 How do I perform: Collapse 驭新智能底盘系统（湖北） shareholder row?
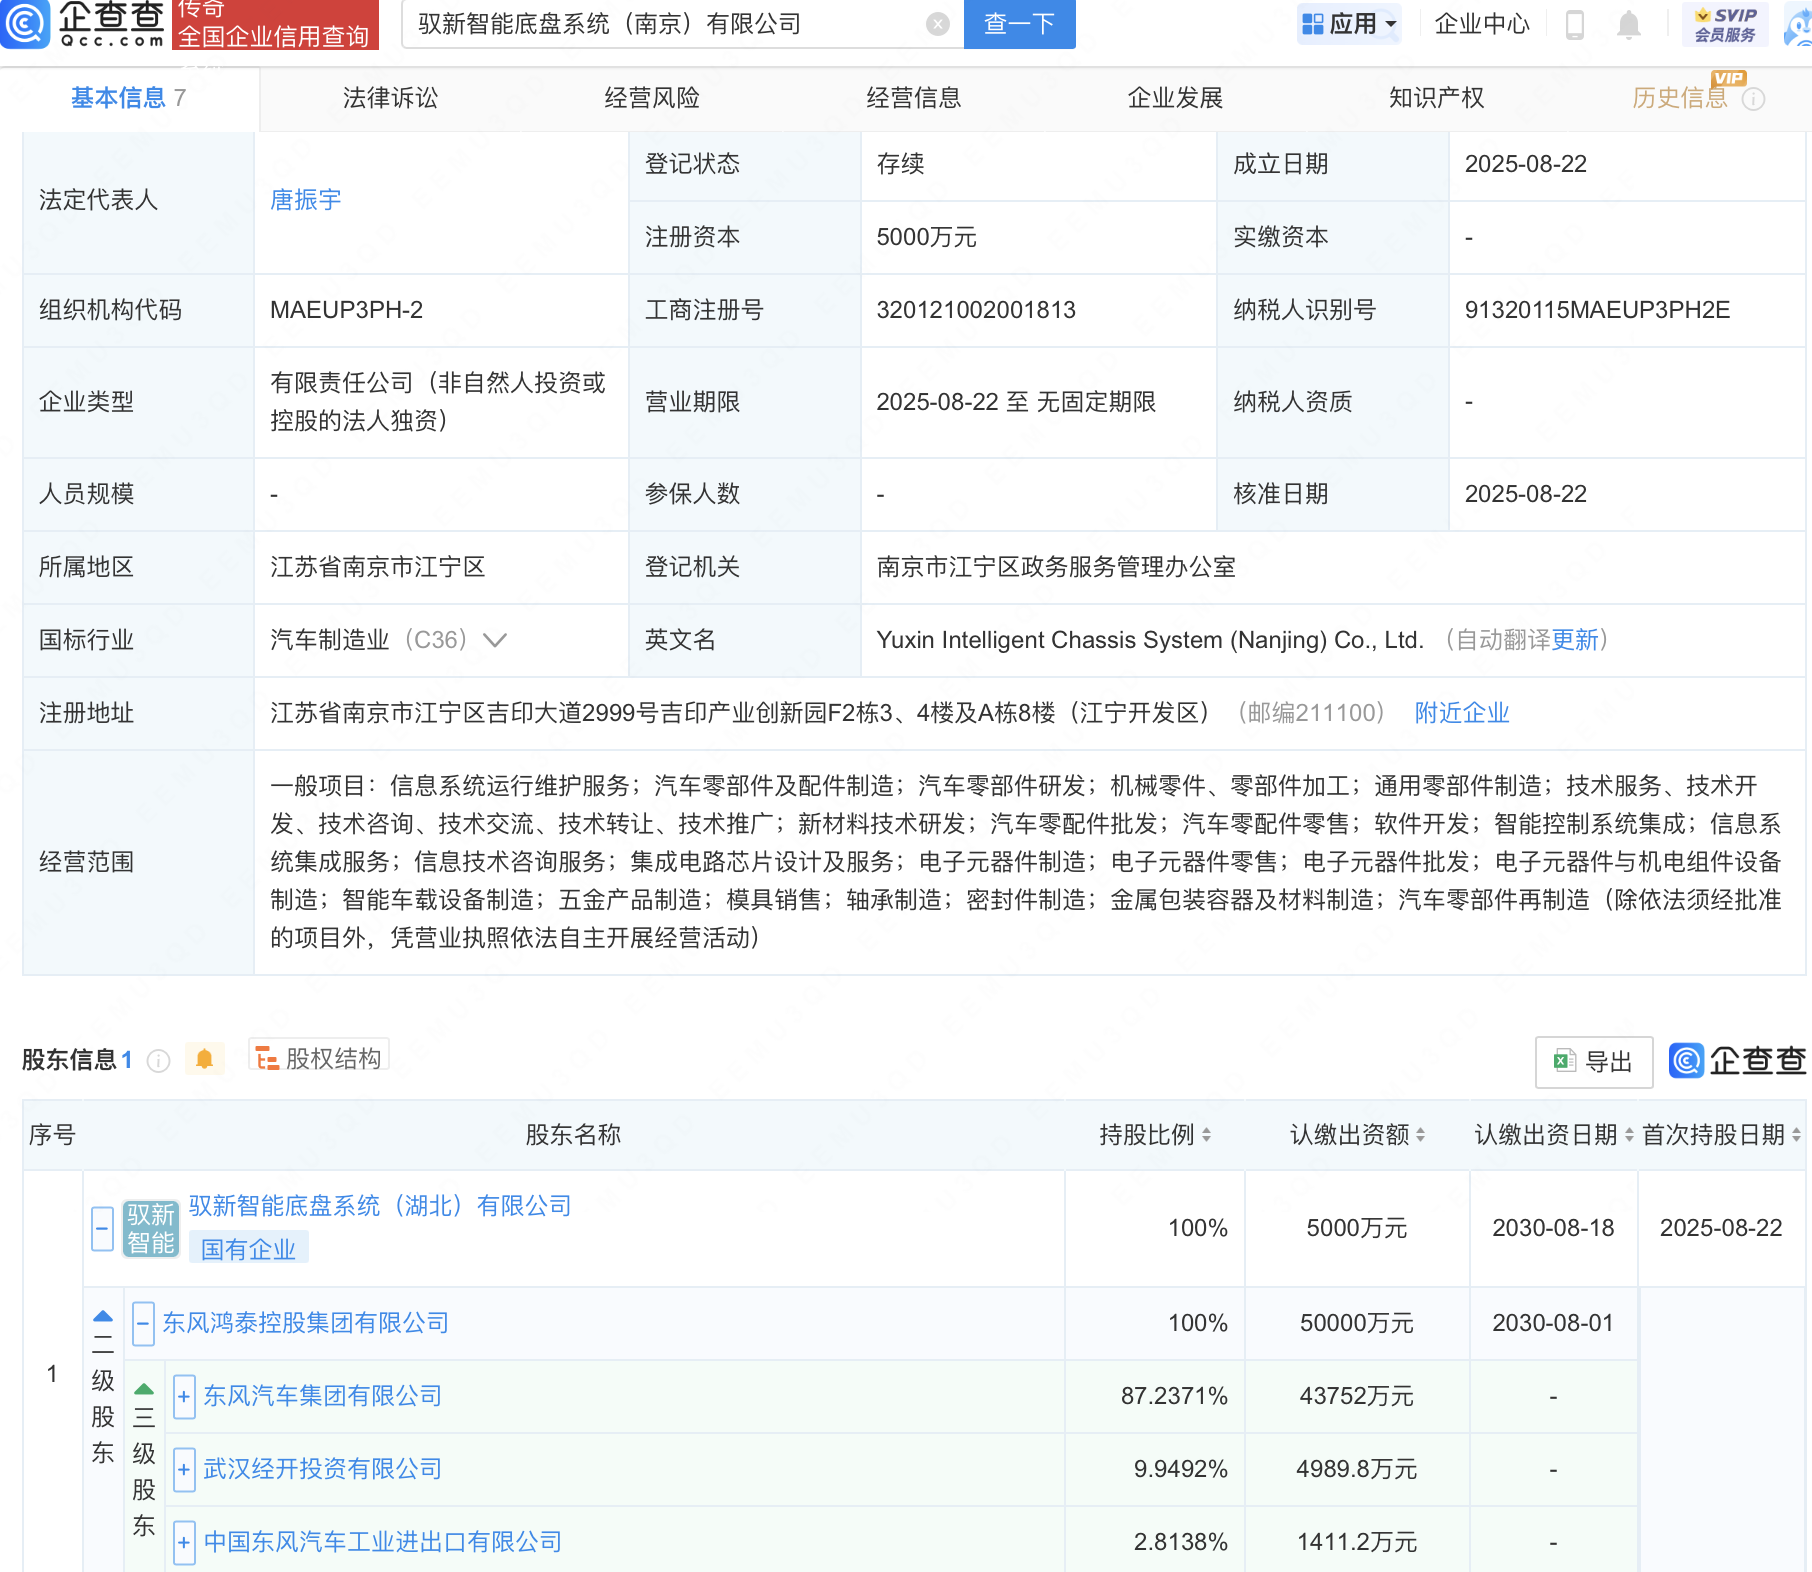click(x=102, y=1228)
